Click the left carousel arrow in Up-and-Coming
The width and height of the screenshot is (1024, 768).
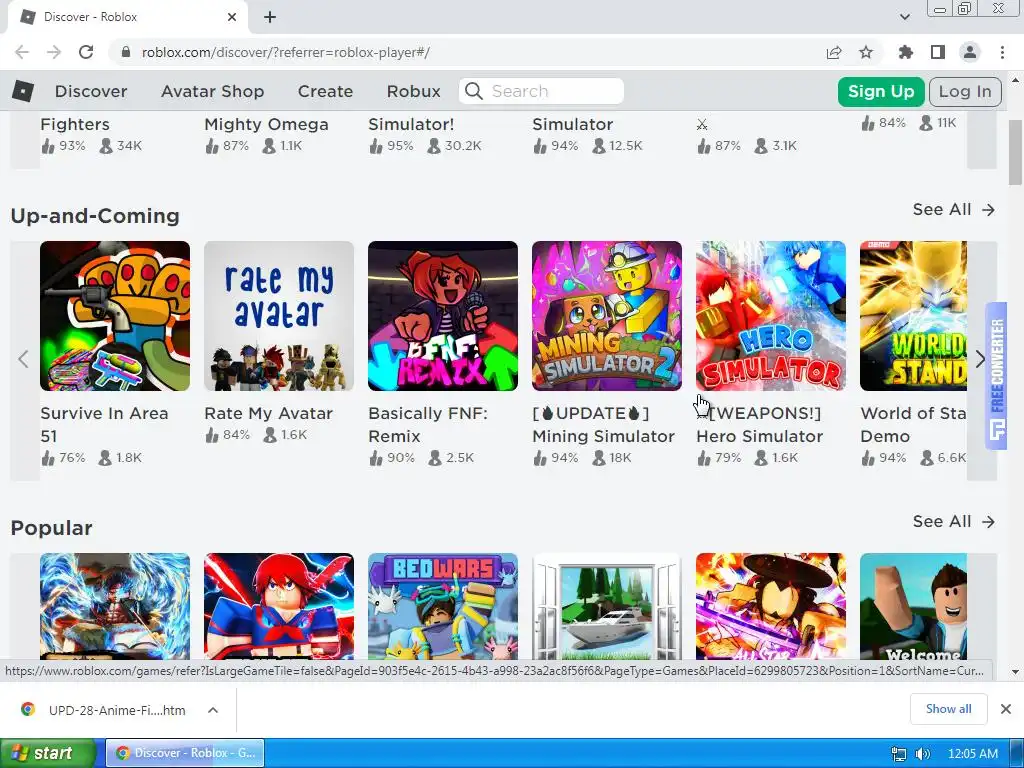tap(24, 359)
